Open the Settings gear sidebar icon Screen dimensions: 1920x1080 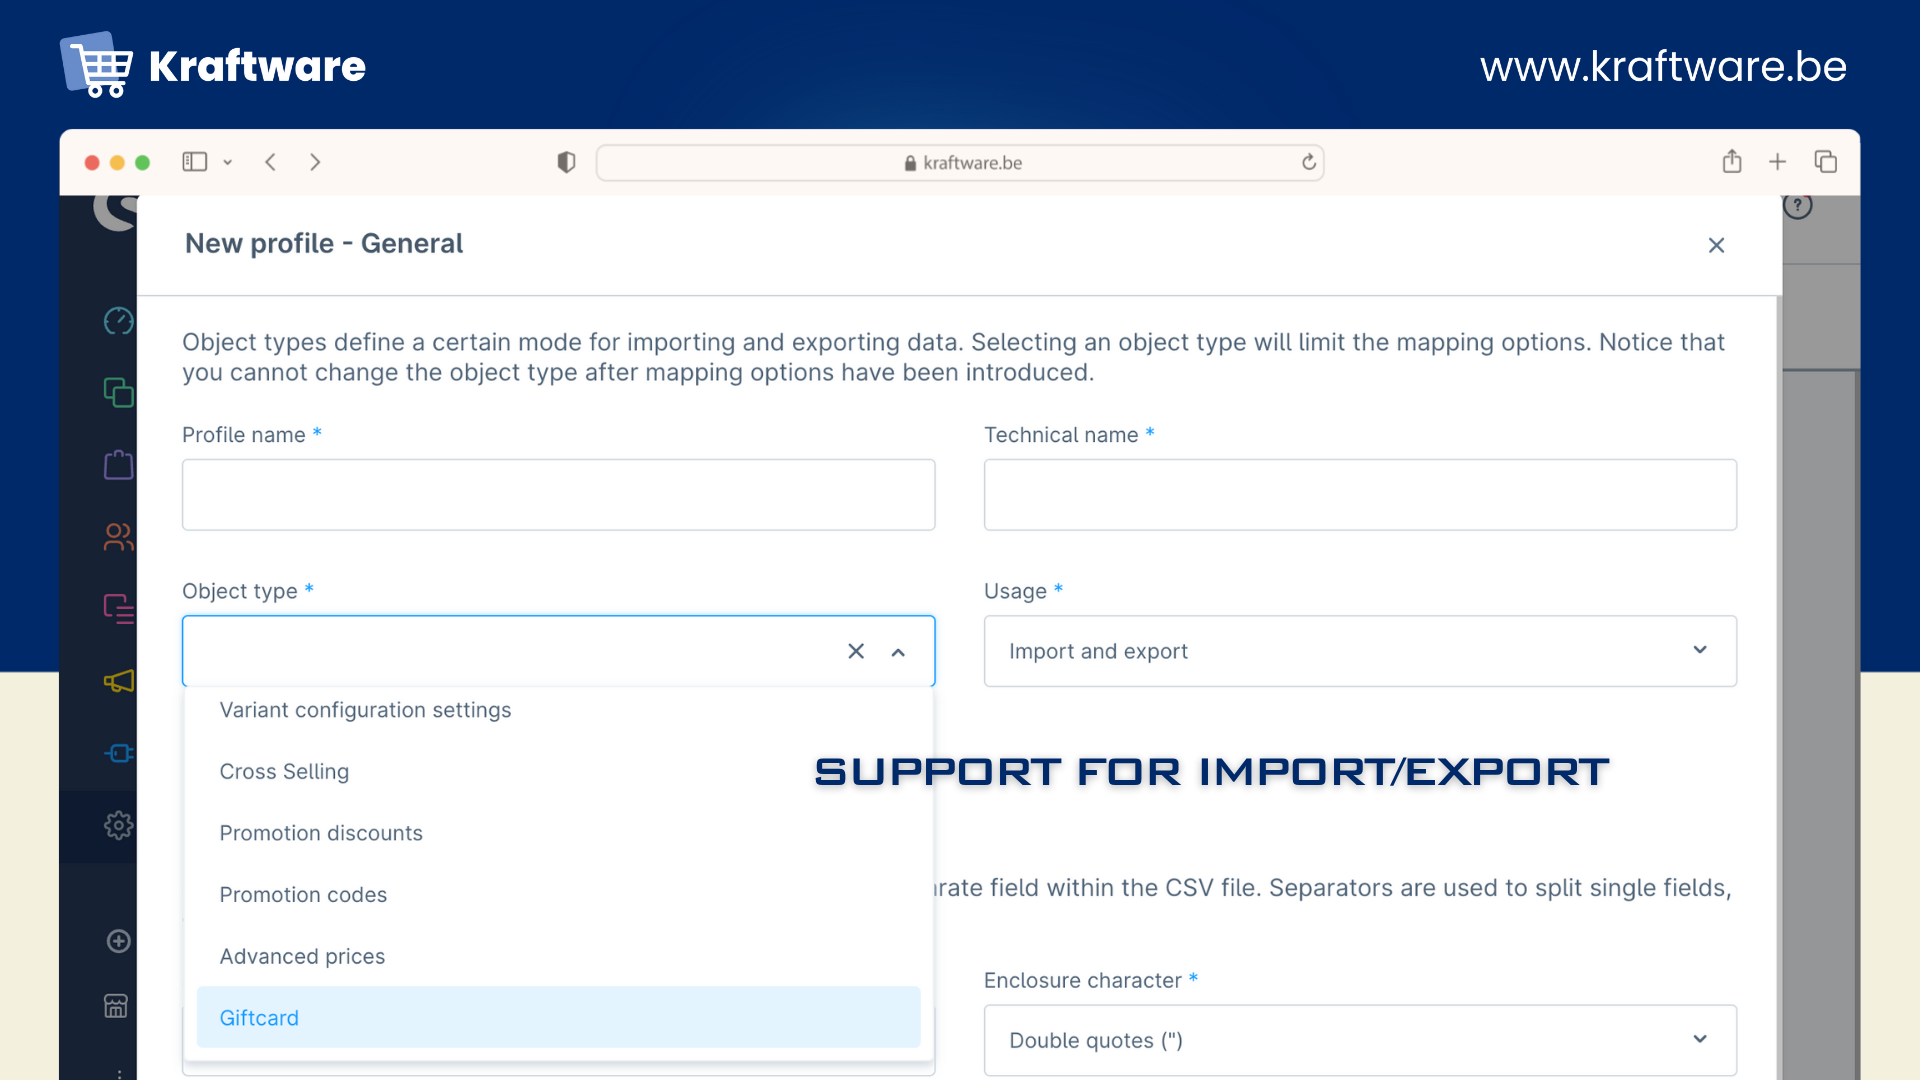[x=118, y=825]
